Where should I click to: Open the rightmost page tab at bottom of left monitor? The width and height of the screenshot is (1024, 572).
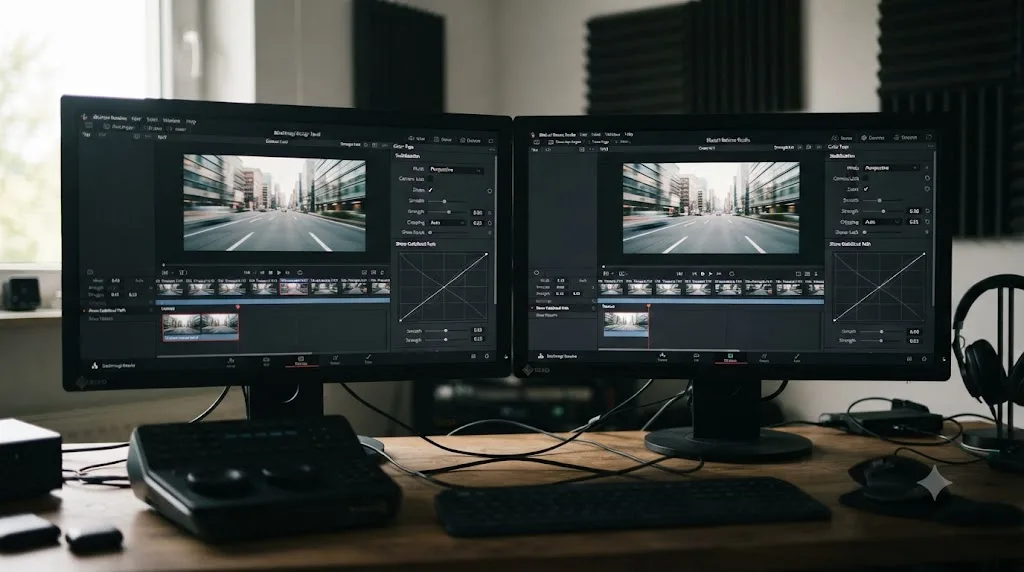click(x=368, y=358)
